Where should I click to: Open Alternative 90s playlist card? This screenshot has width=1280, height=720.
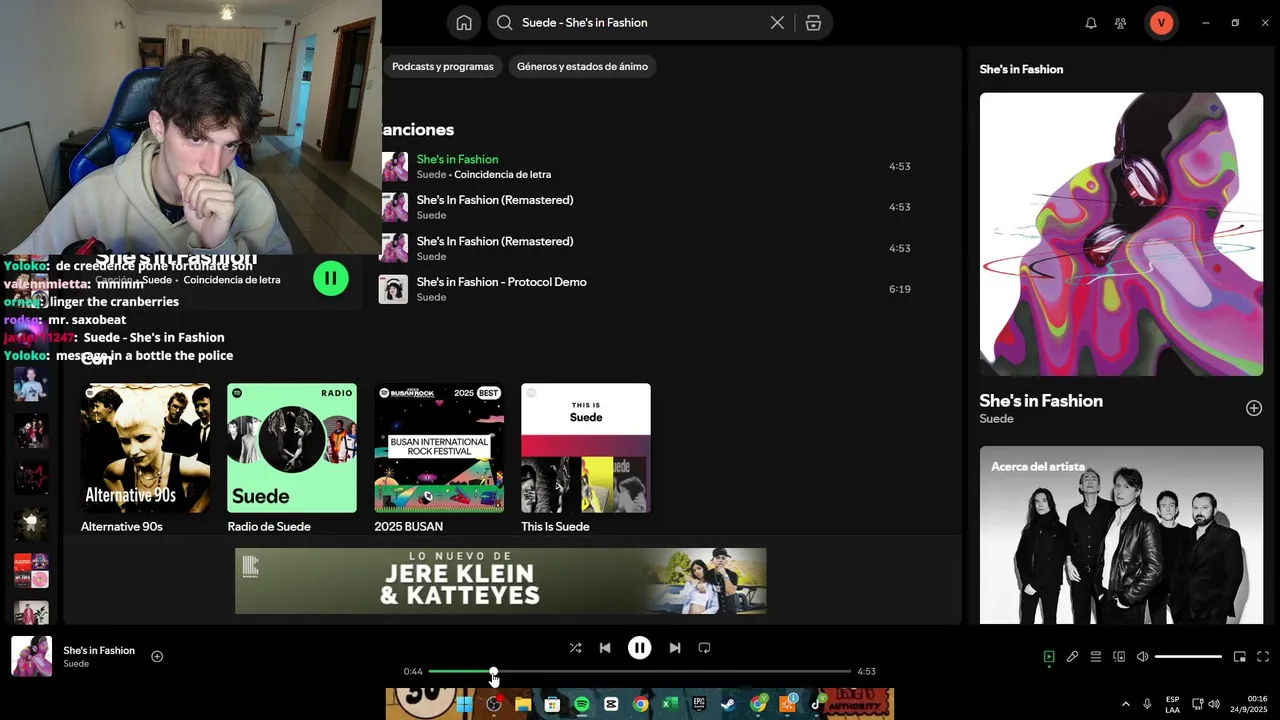[145, 459]
